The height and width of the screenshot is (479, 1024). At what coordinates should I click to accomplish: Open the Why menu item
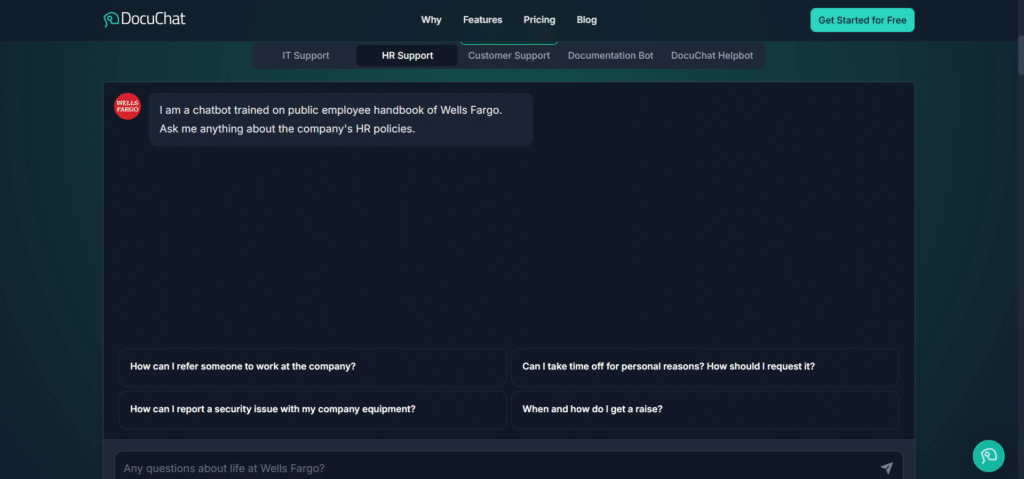coord(431,20)
